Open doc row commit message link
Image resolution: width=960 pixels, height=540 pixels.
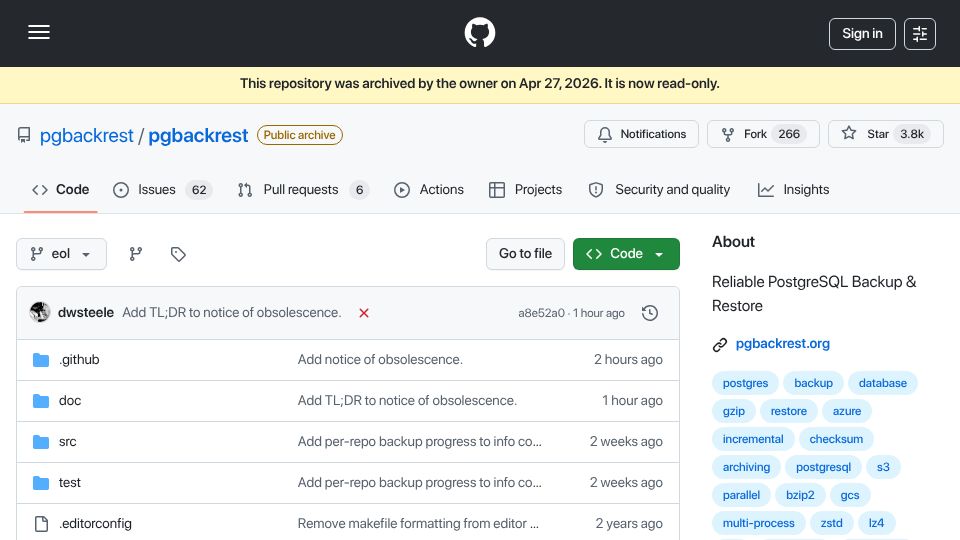click(x=407, y=400)
